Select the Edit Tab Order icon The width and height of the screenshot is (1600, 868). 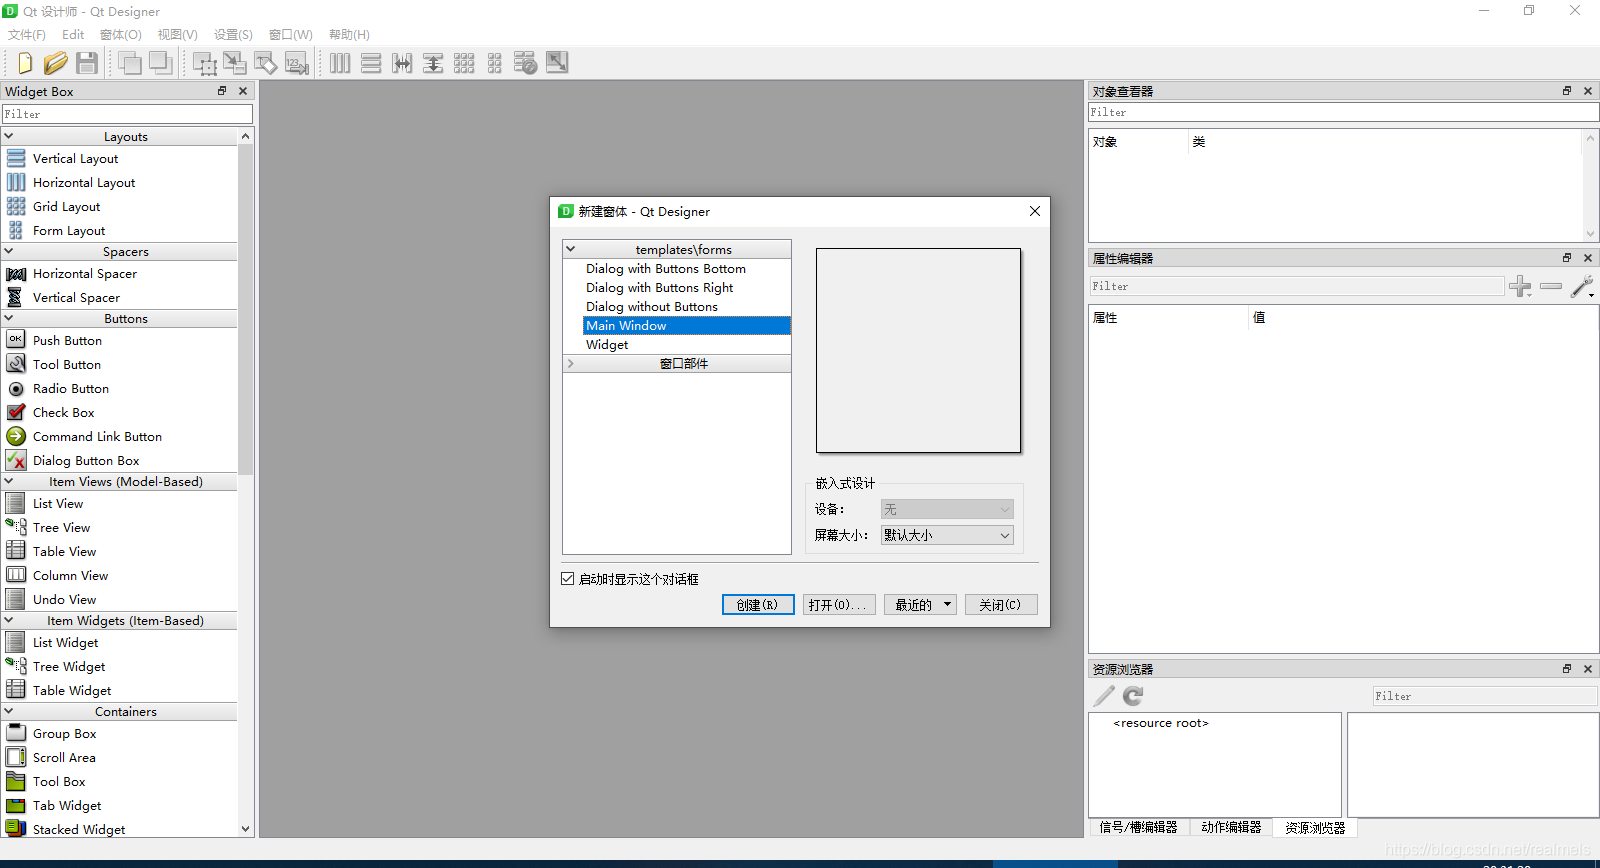(x=297, y=63)
